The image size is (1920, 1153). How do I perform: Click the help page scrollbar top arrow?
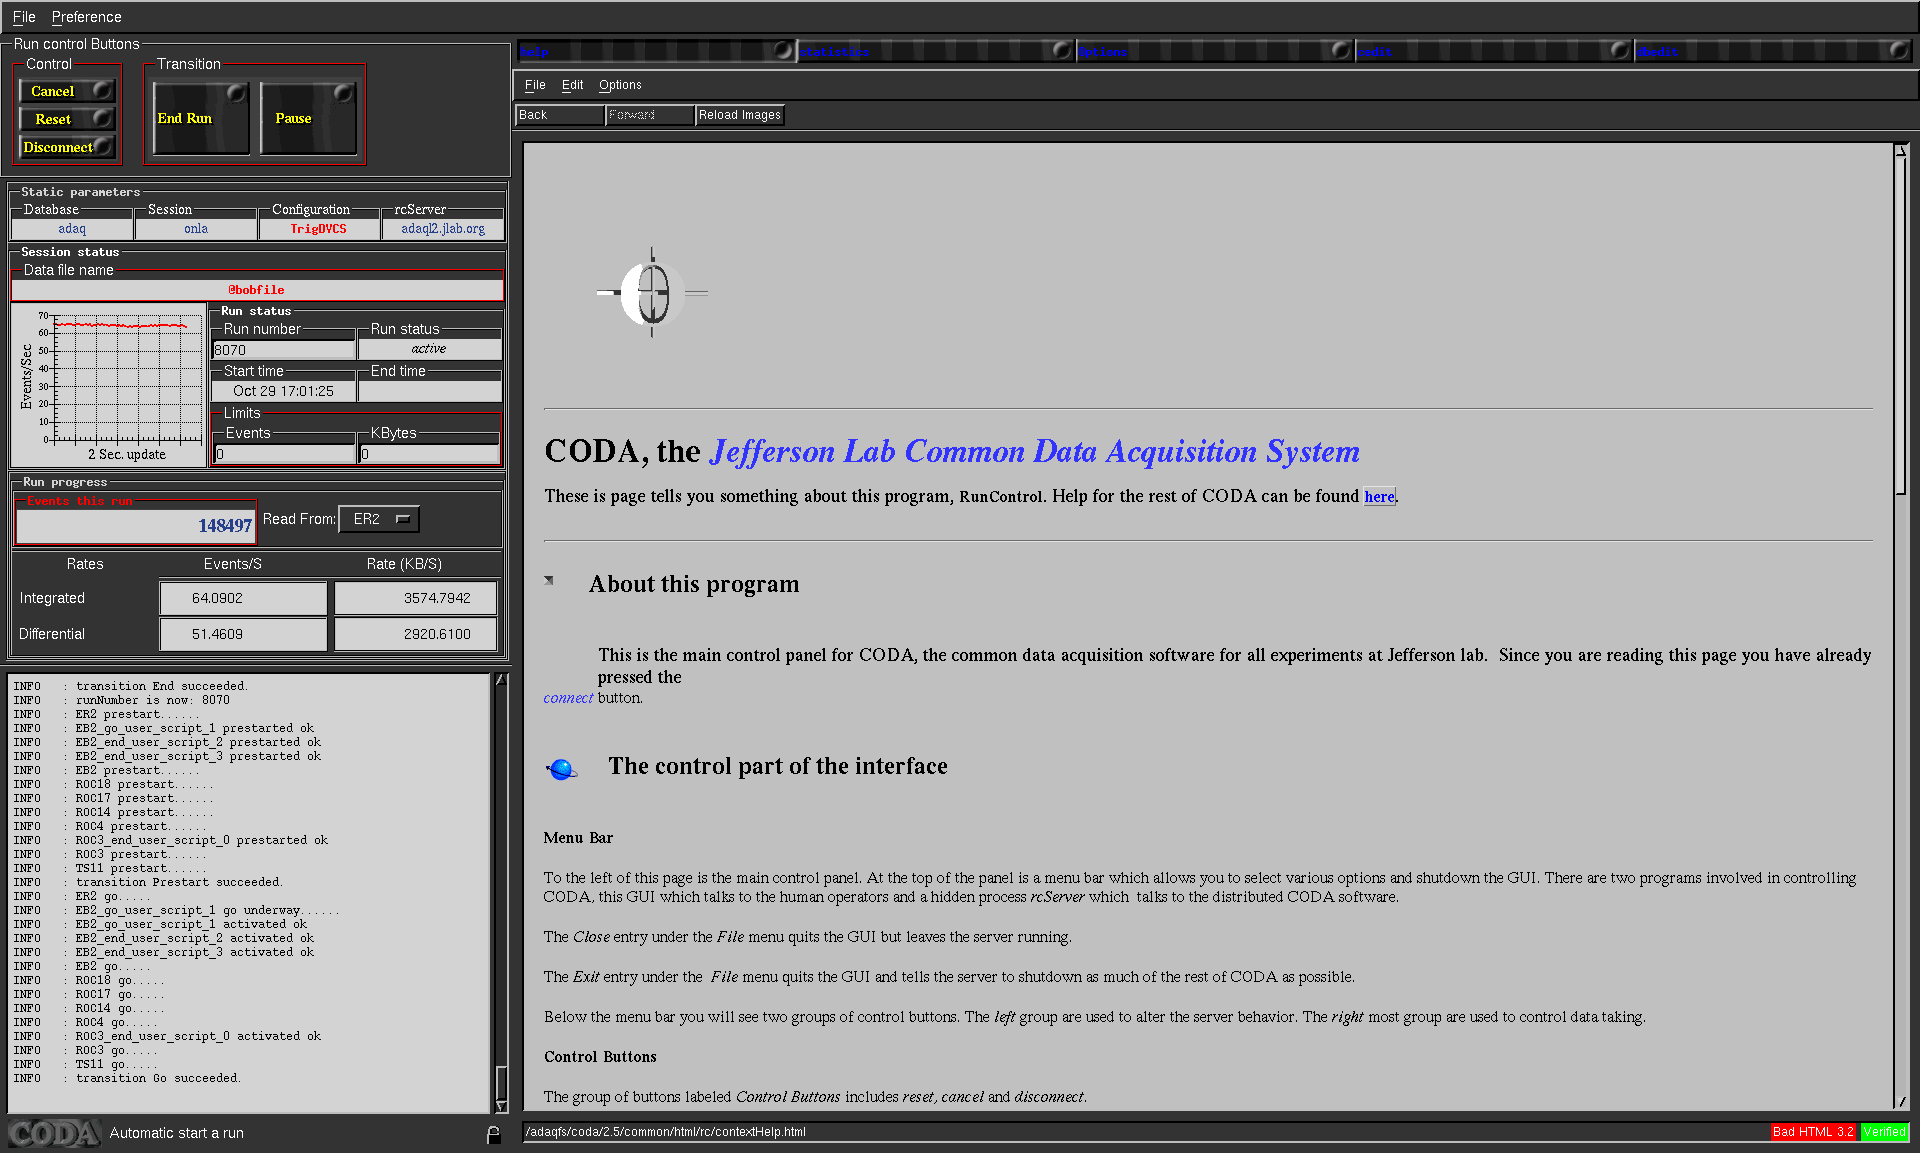(x=1901, y=150)
